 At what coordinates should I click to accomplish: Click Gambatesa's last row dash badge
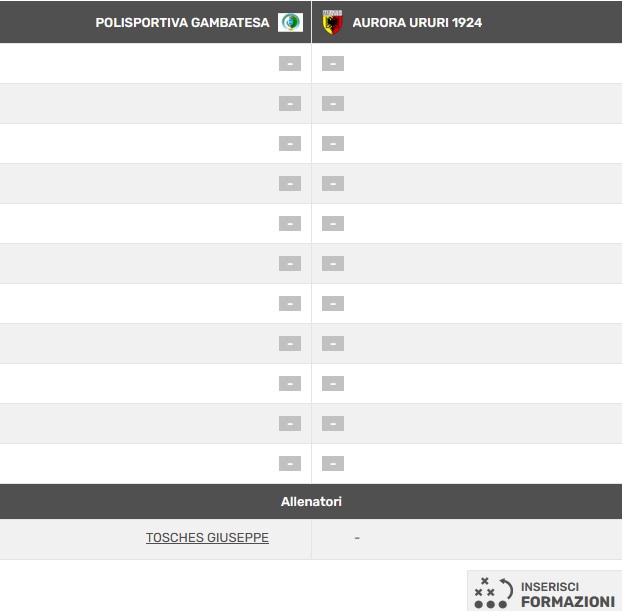[290, 463]
